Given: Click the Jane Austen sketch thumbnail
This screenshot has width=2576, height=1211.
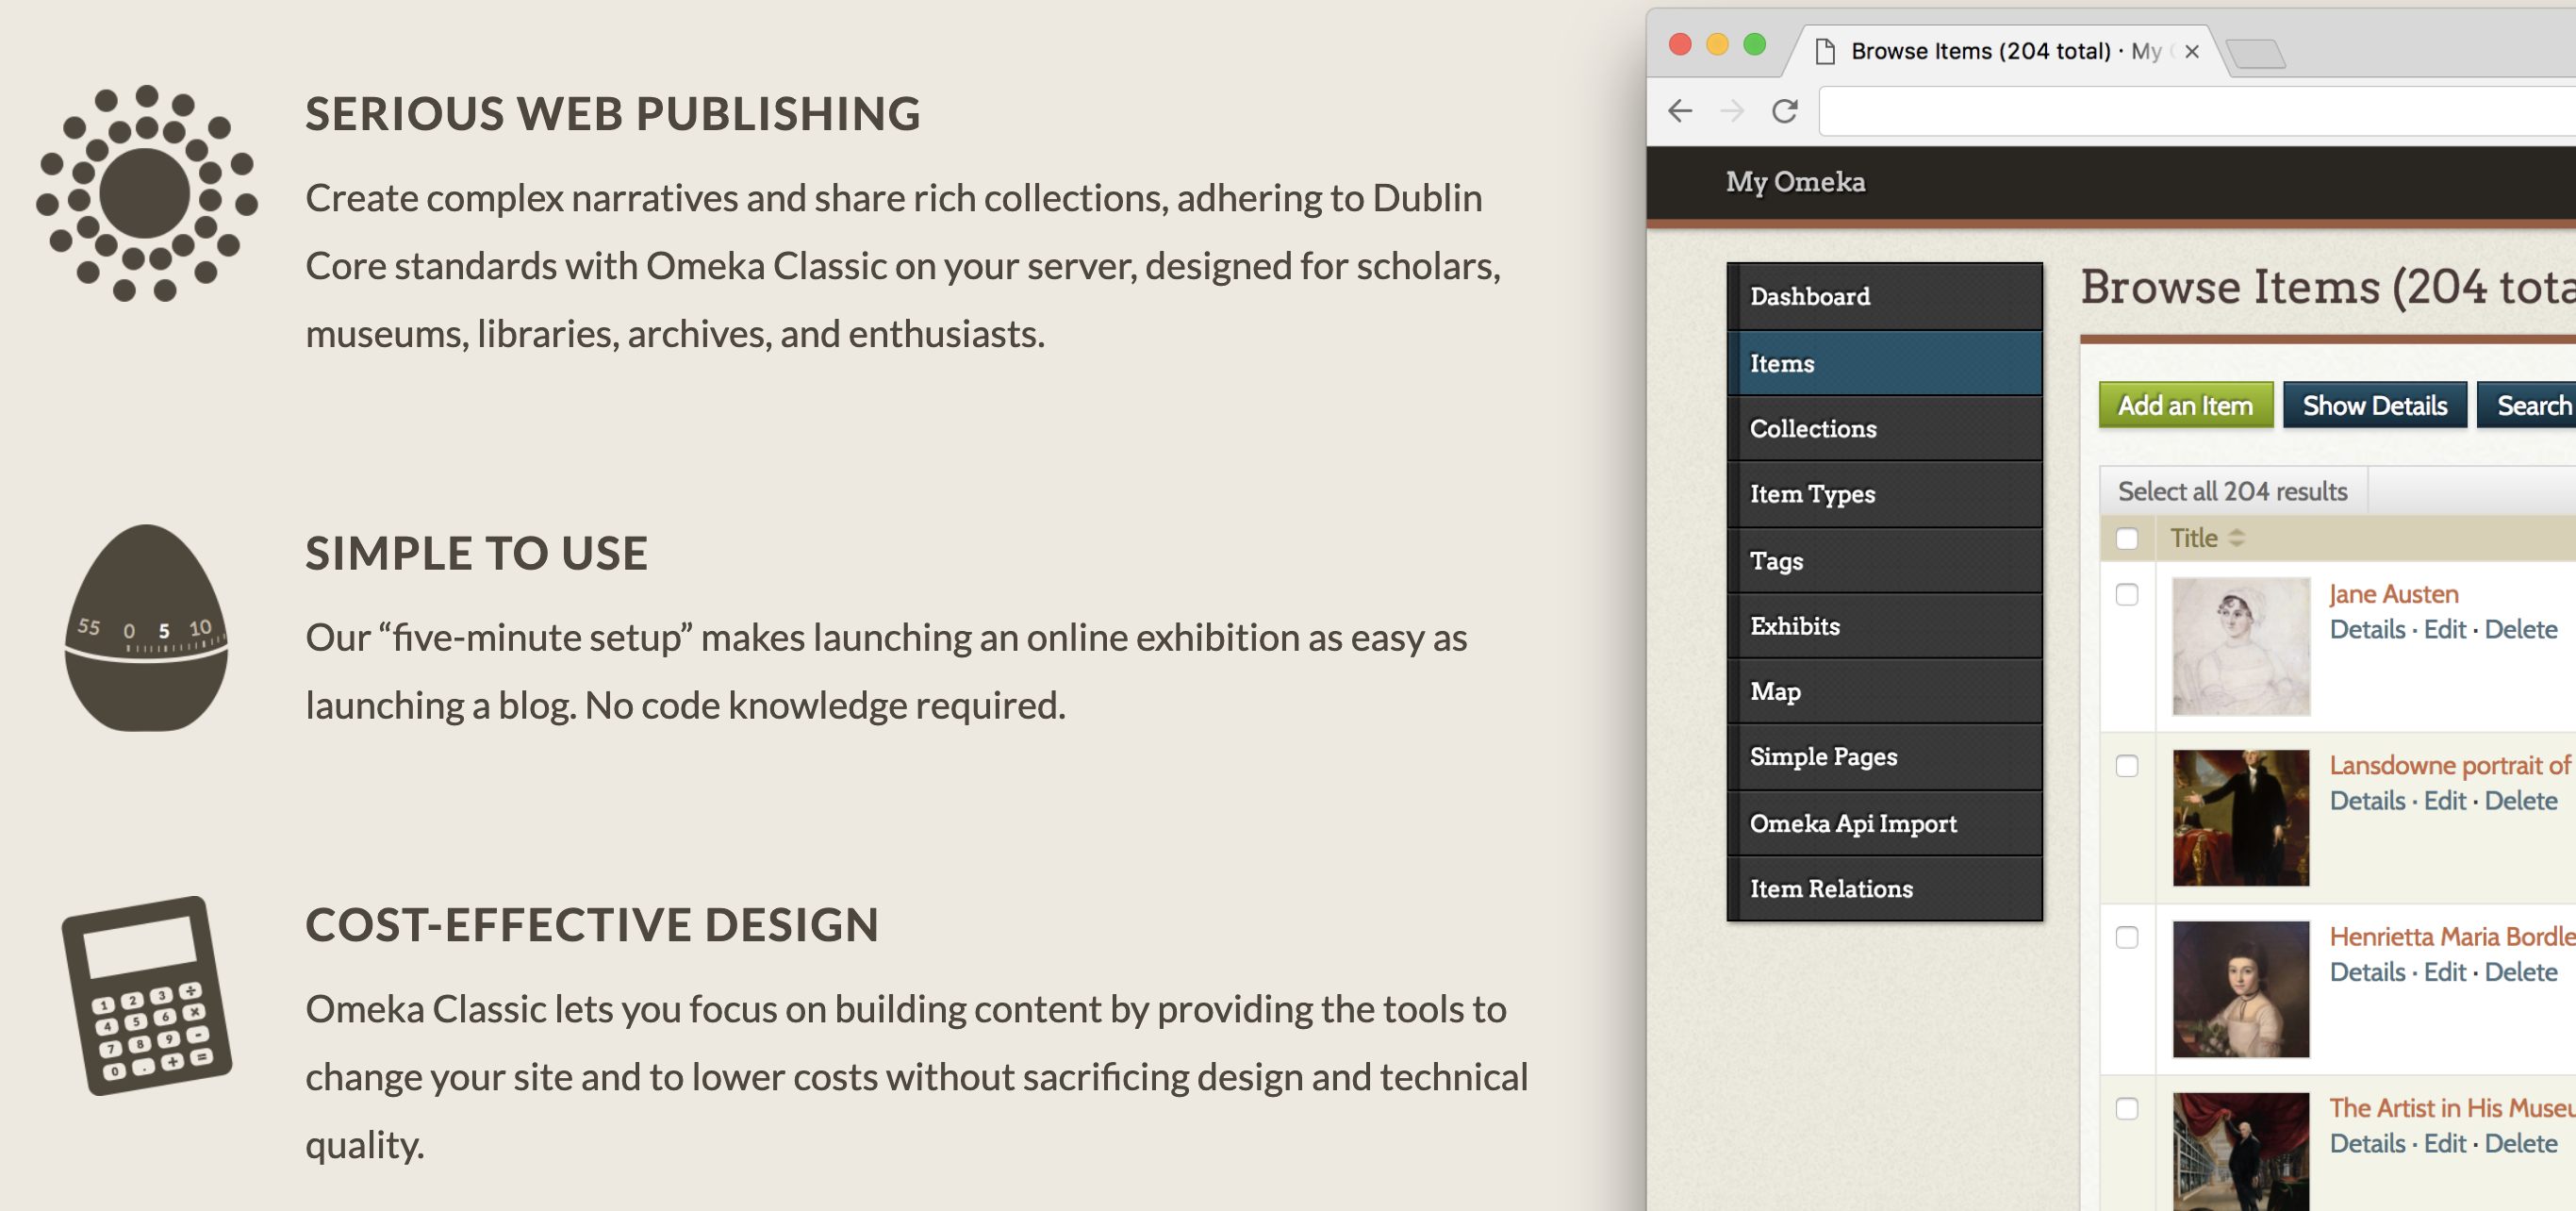Looking at the screenshot, I should pos(2241,646).
